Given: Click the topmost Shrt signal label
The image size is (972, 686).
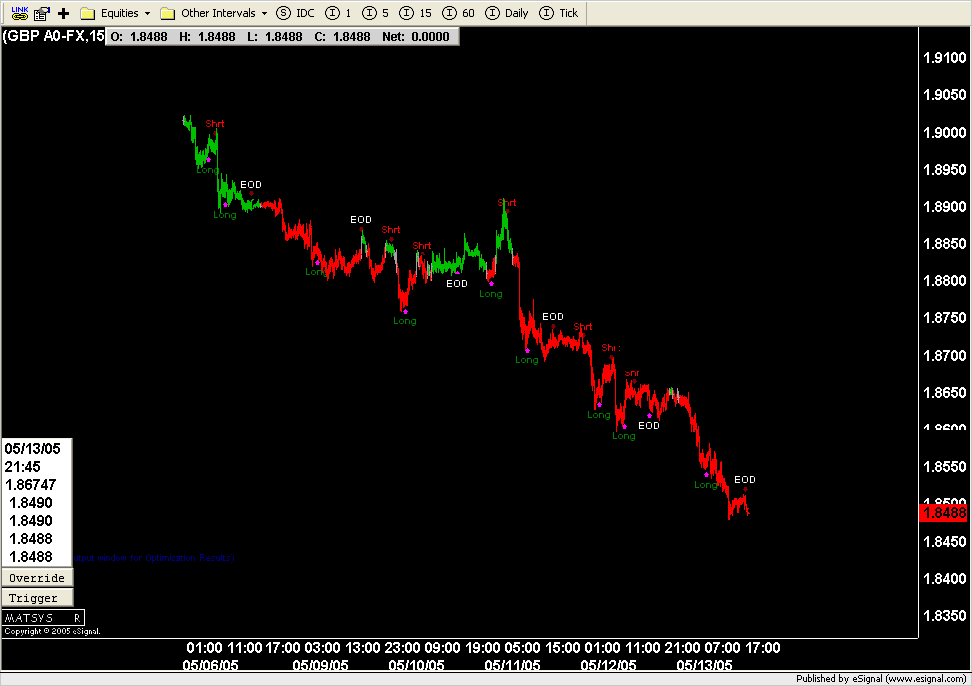Looking at the screenshot, I should point(215,123).
